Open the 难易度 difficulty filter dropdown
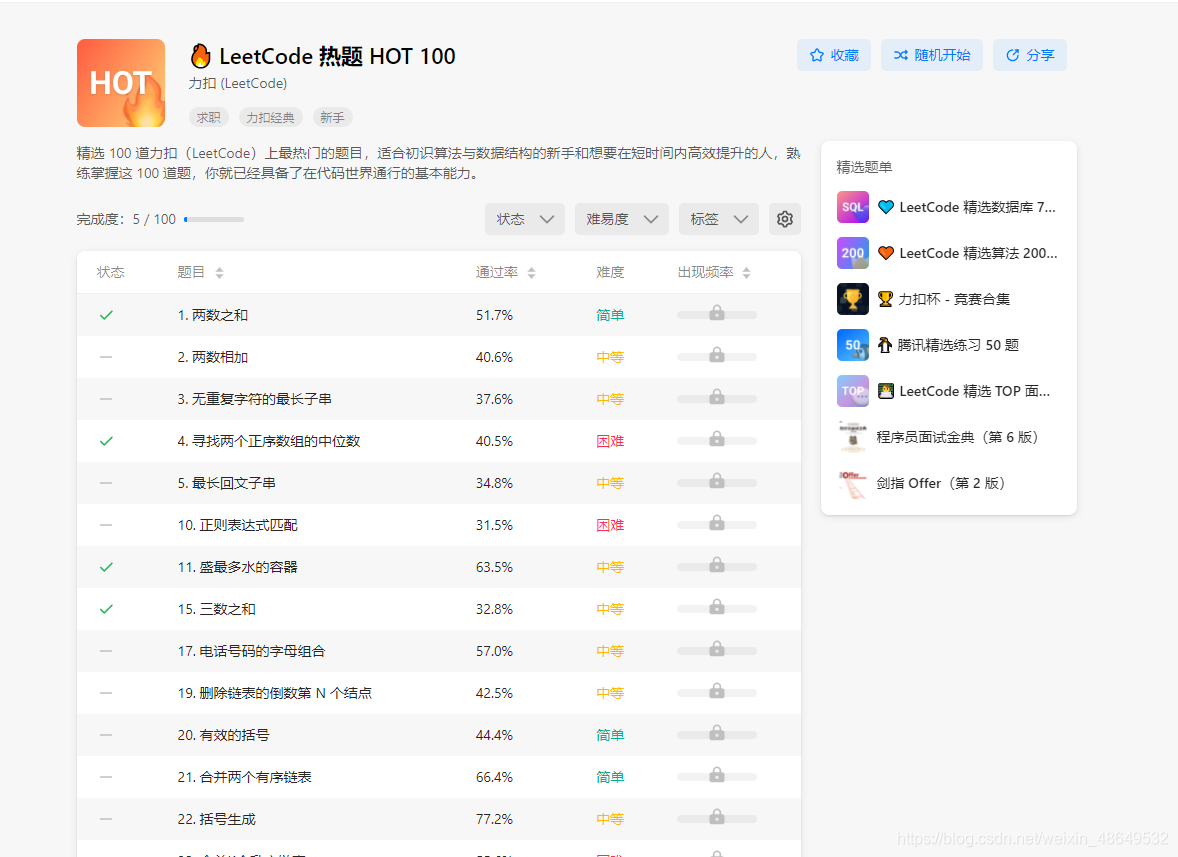The height and width of the screenshot is (857, 1178). [622, 219]
